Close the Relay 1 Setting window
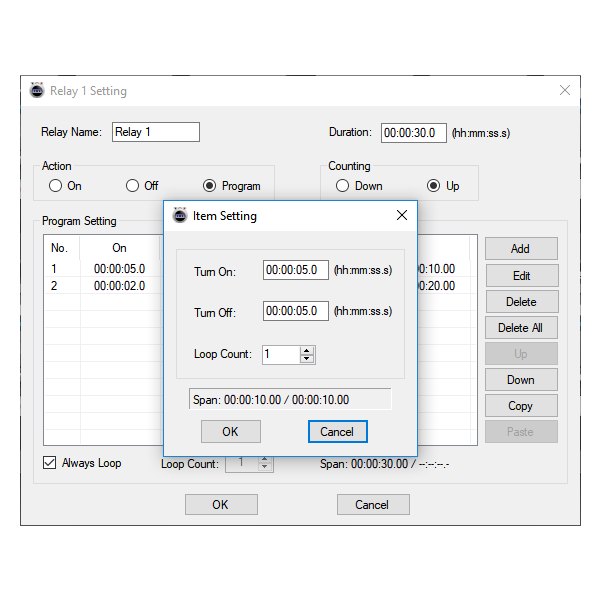Screen dimensions: 600x600 565,90
